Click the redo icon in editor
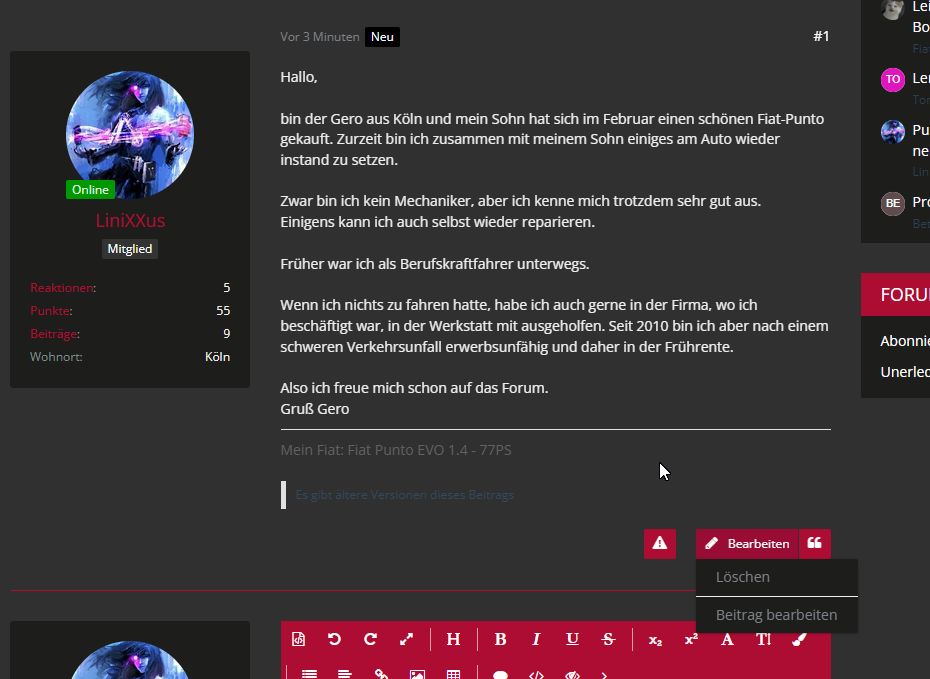Viewport: 930px width, 679px height. 370,640
